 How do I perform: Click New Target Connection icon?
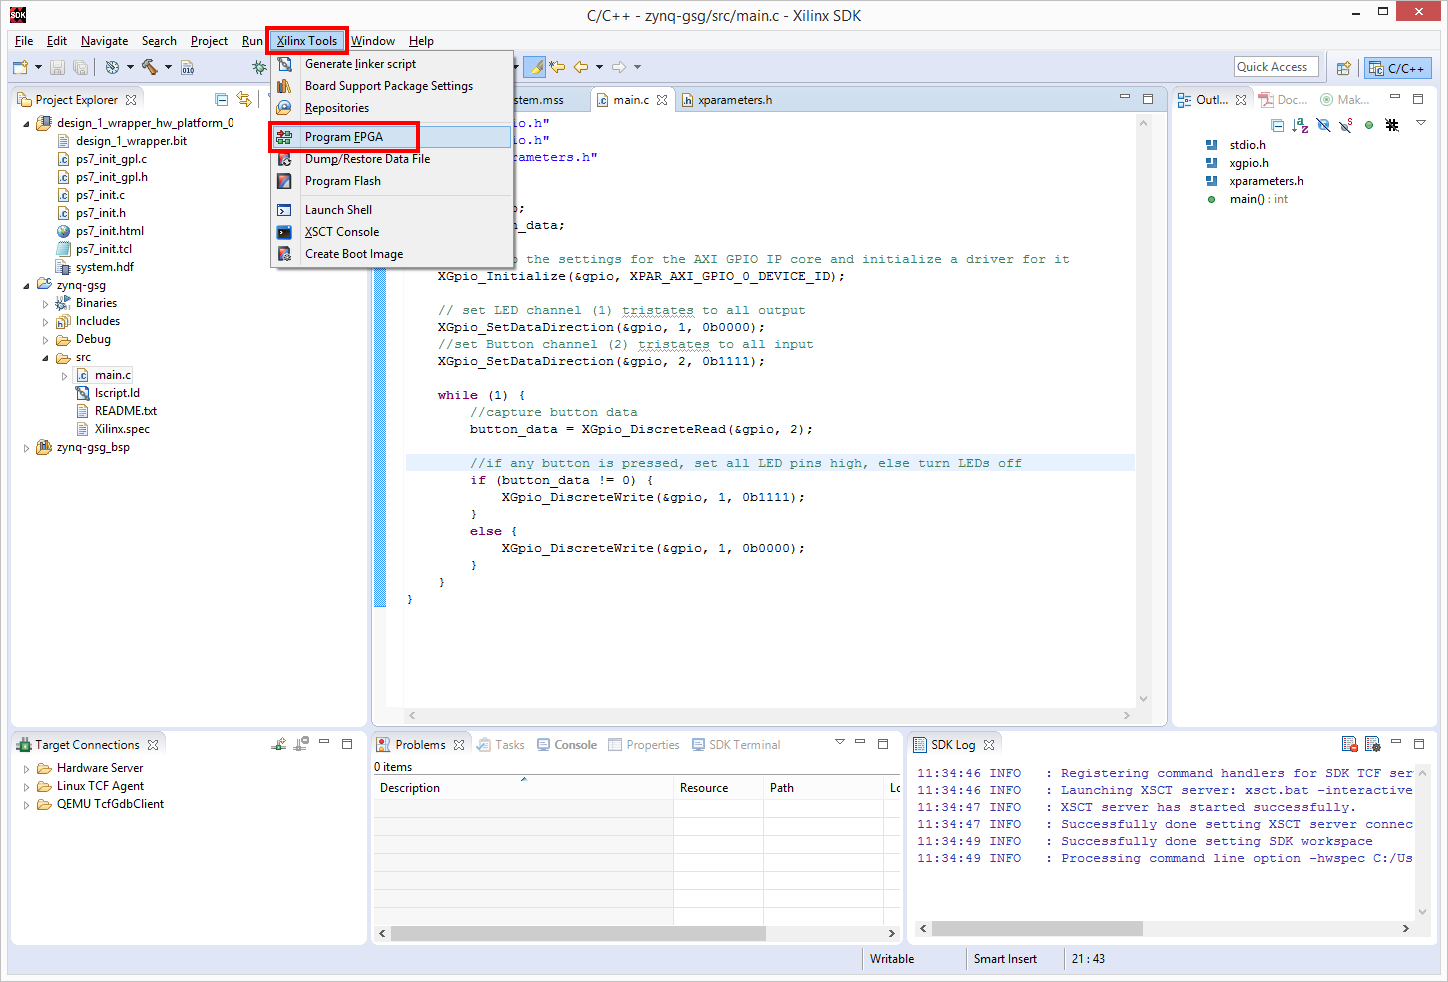coord(279,744)
